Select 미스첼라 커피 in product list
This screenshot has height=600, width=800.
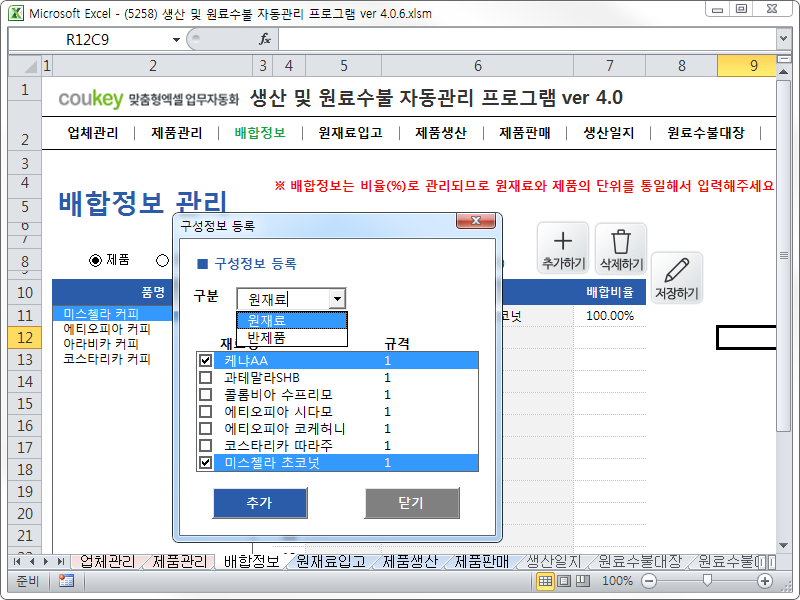[x=112, y=314]
